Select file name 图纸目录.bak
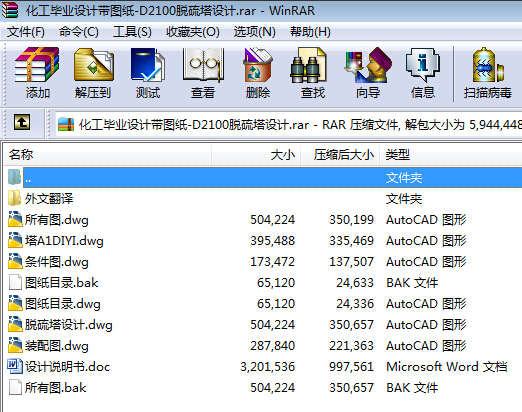 point(62,283)
